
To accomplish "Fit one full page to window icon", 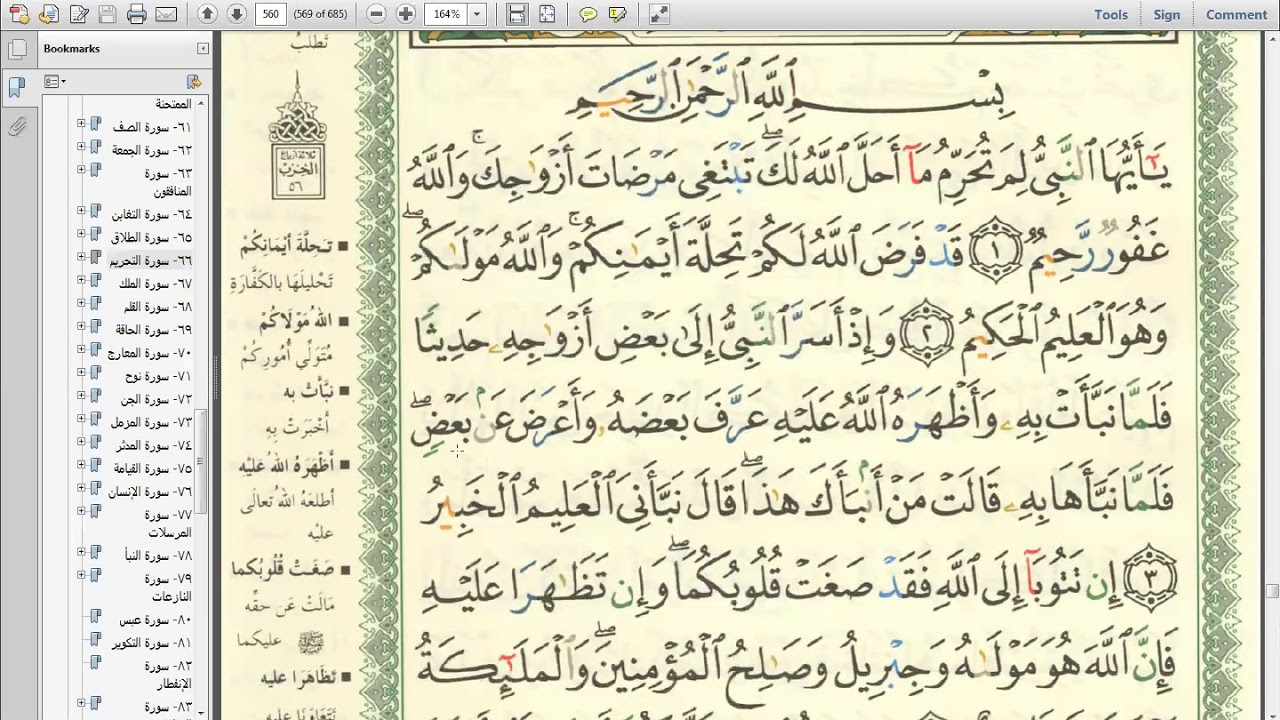I will (x=547, y=14).
